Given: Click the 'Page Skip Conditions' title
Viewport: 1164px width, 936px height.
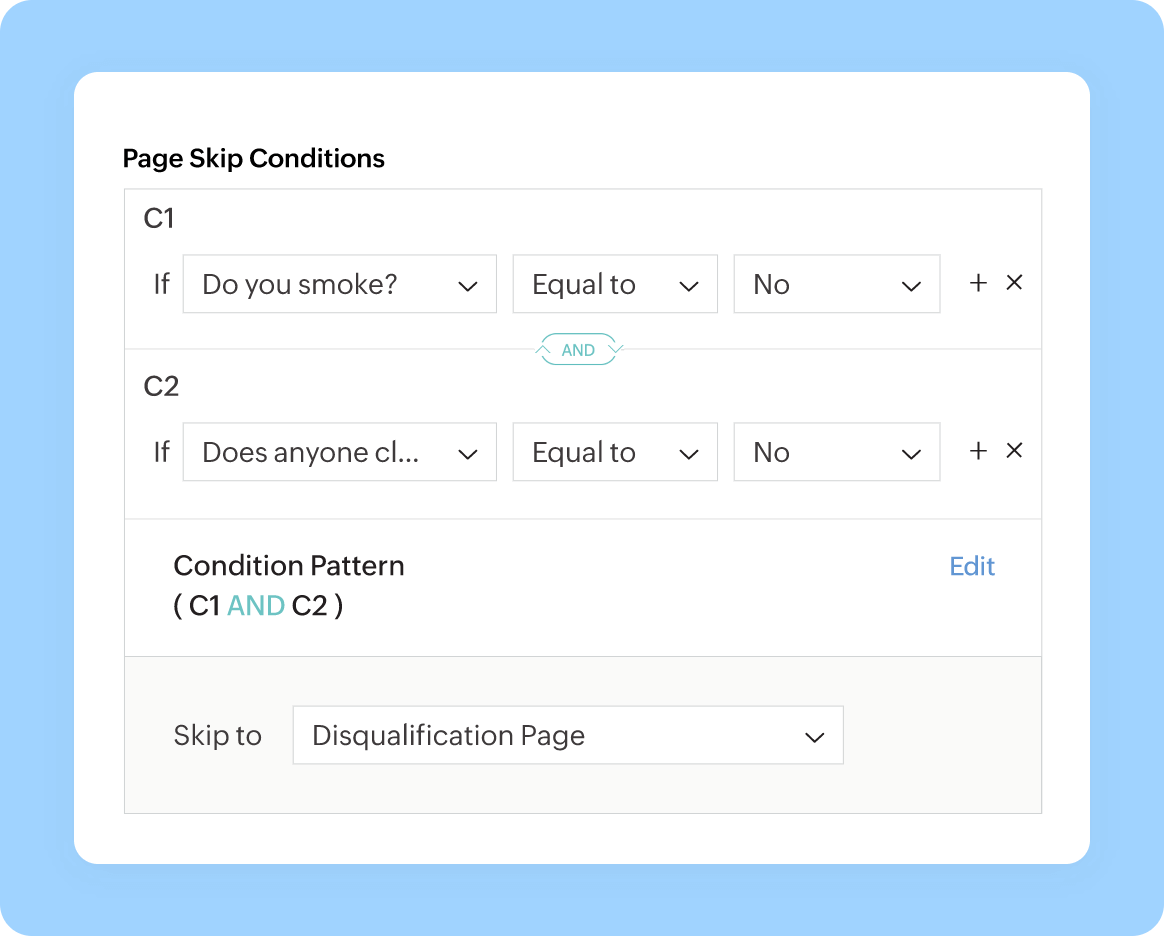Looking at the screenshot, I should click(253, 159).
